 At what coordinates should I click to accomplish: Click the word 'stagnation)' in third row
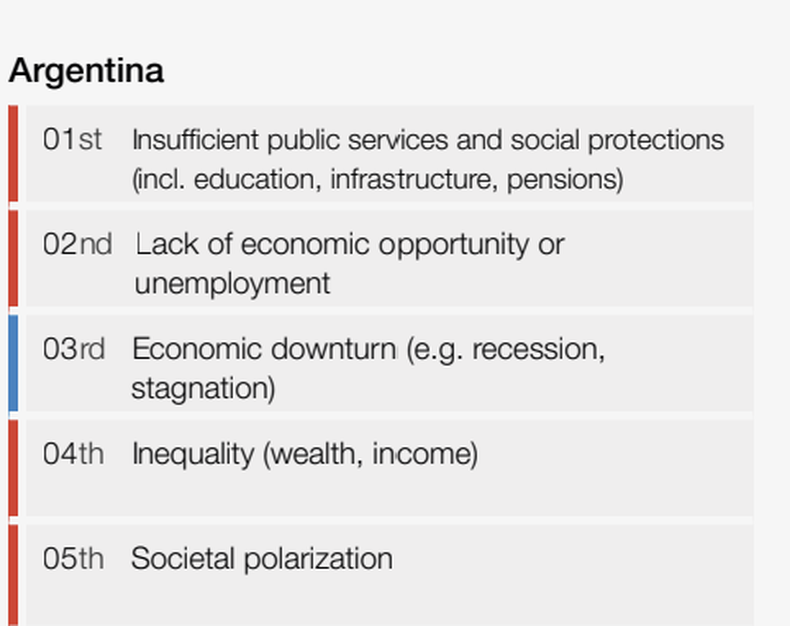coord(204,389)
